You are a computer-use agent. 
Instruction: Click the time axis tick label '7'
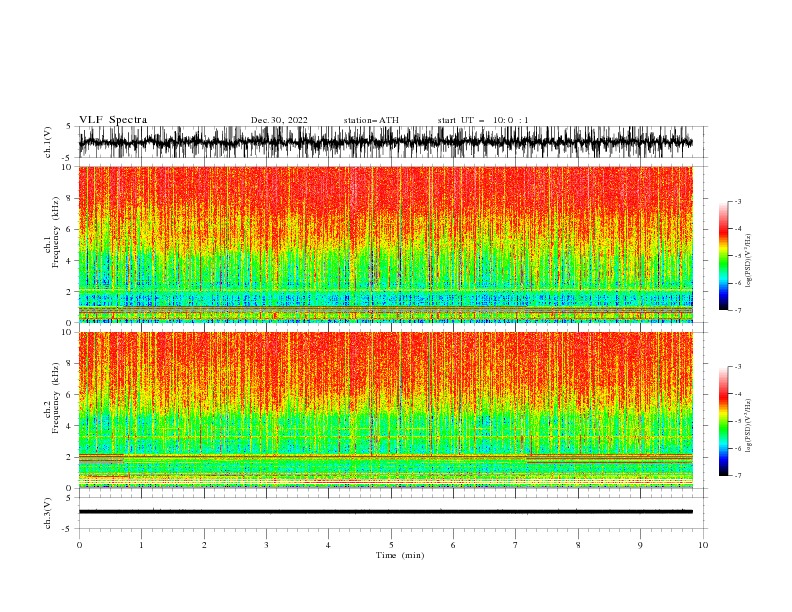[516, 545]
